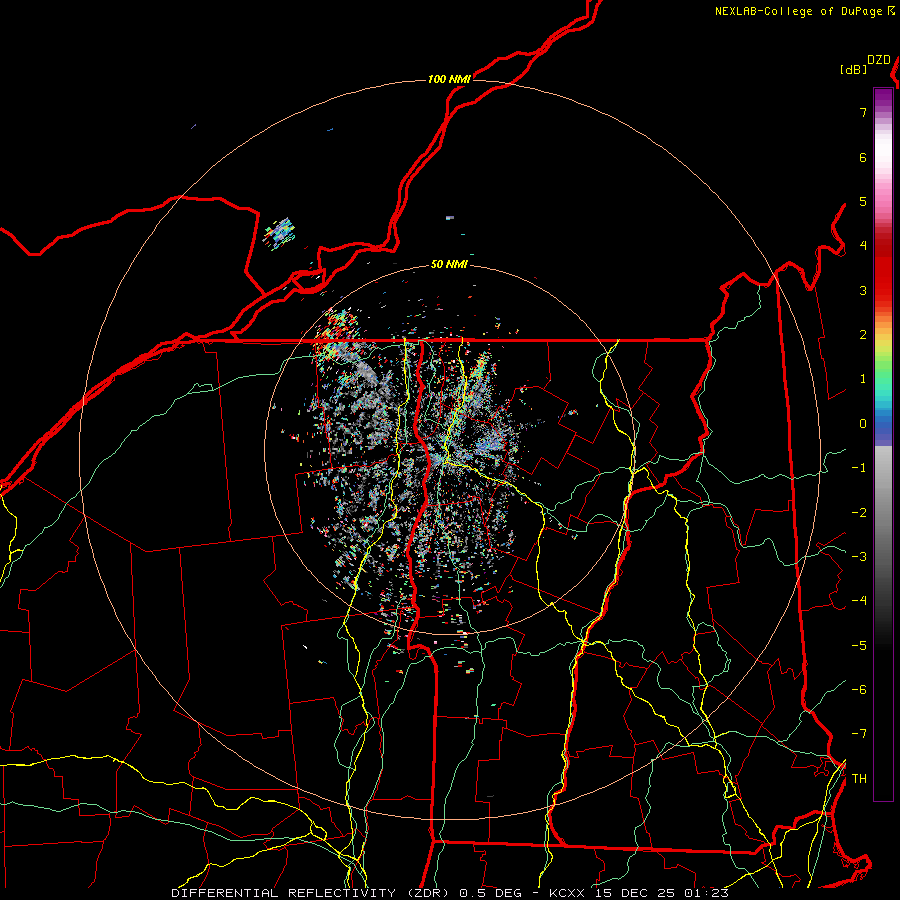Viewport: 900px width, 900px height.
Task: Click the 0.5 DEG elevation angle text
Action: click(491, 893)
